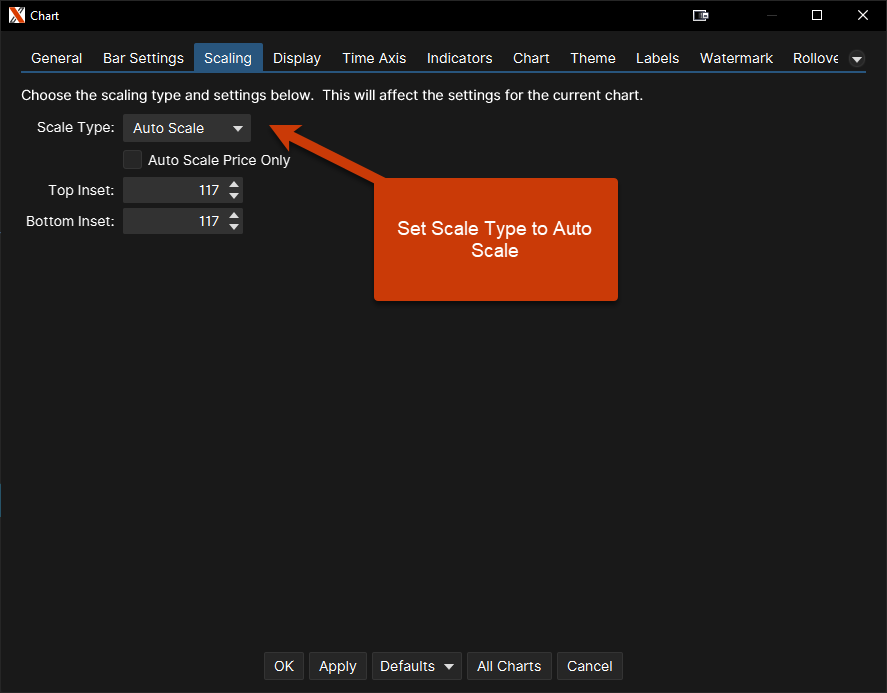Open the Time Axis tab
887x693 pixels.
(x=374, y=58)
